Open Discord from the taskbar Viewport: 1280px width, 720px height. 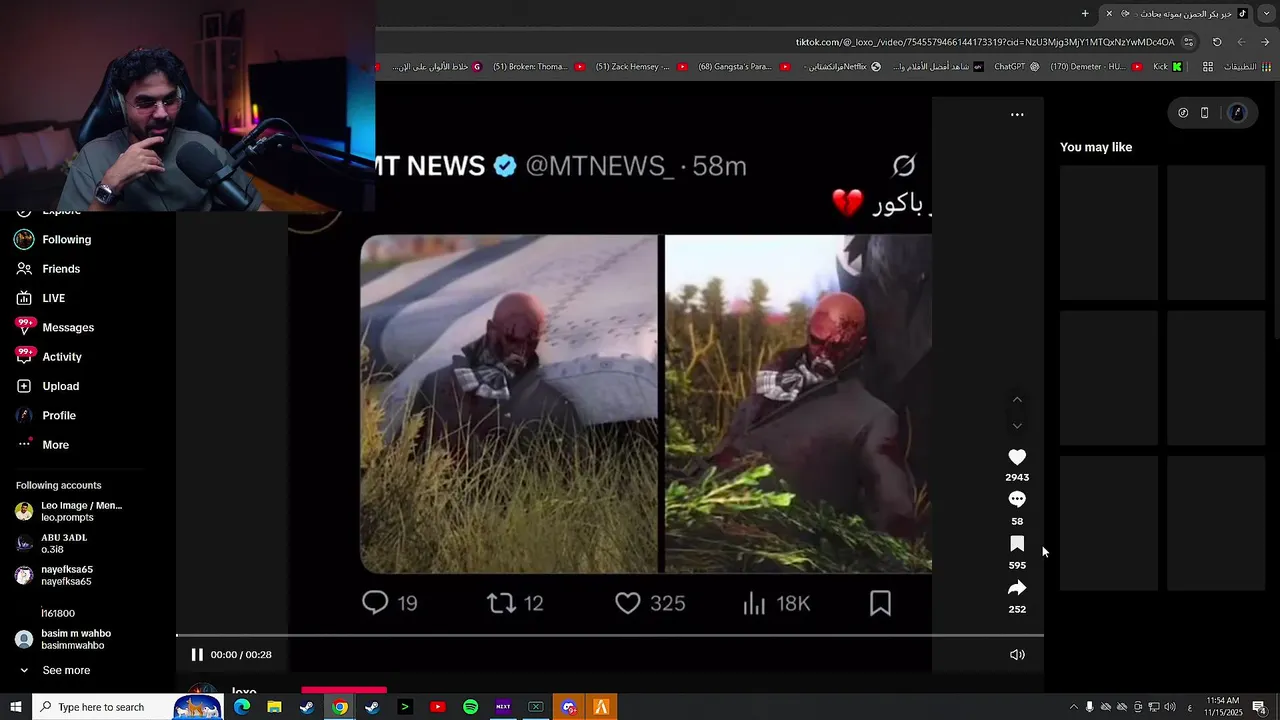point(568,707)
